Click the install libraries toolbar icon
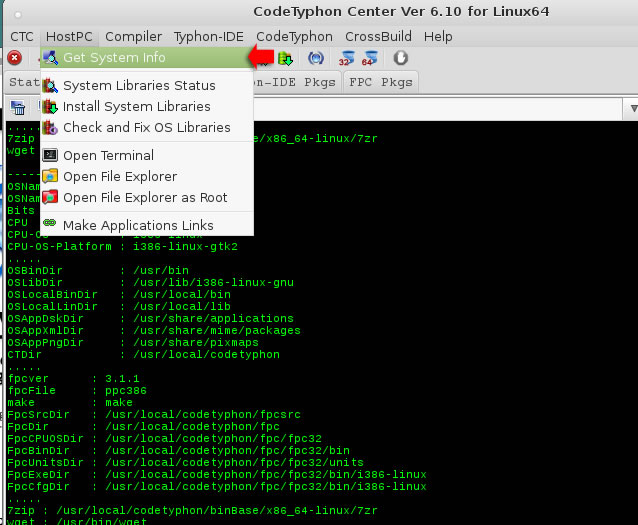The height and width of the screenshot is (525, 638). click(x=285, y=58)
